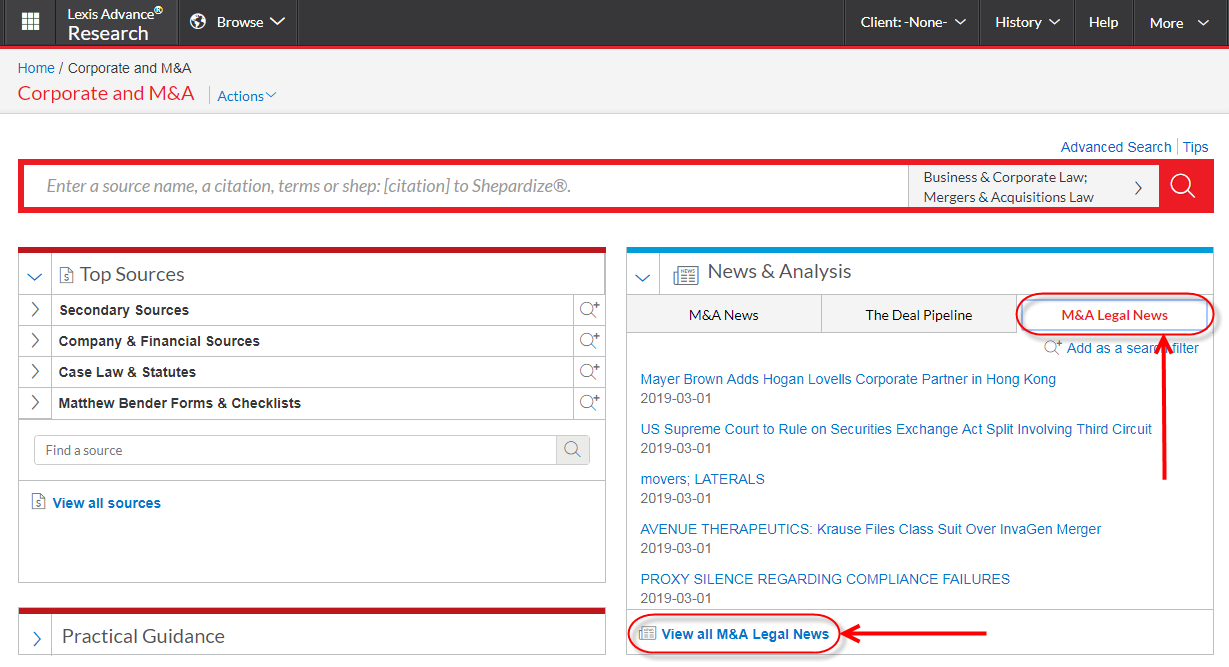This screenshot has width=1229, height=667.
Task: Click the Corporate and M&A page title
Action: [106, 93]
